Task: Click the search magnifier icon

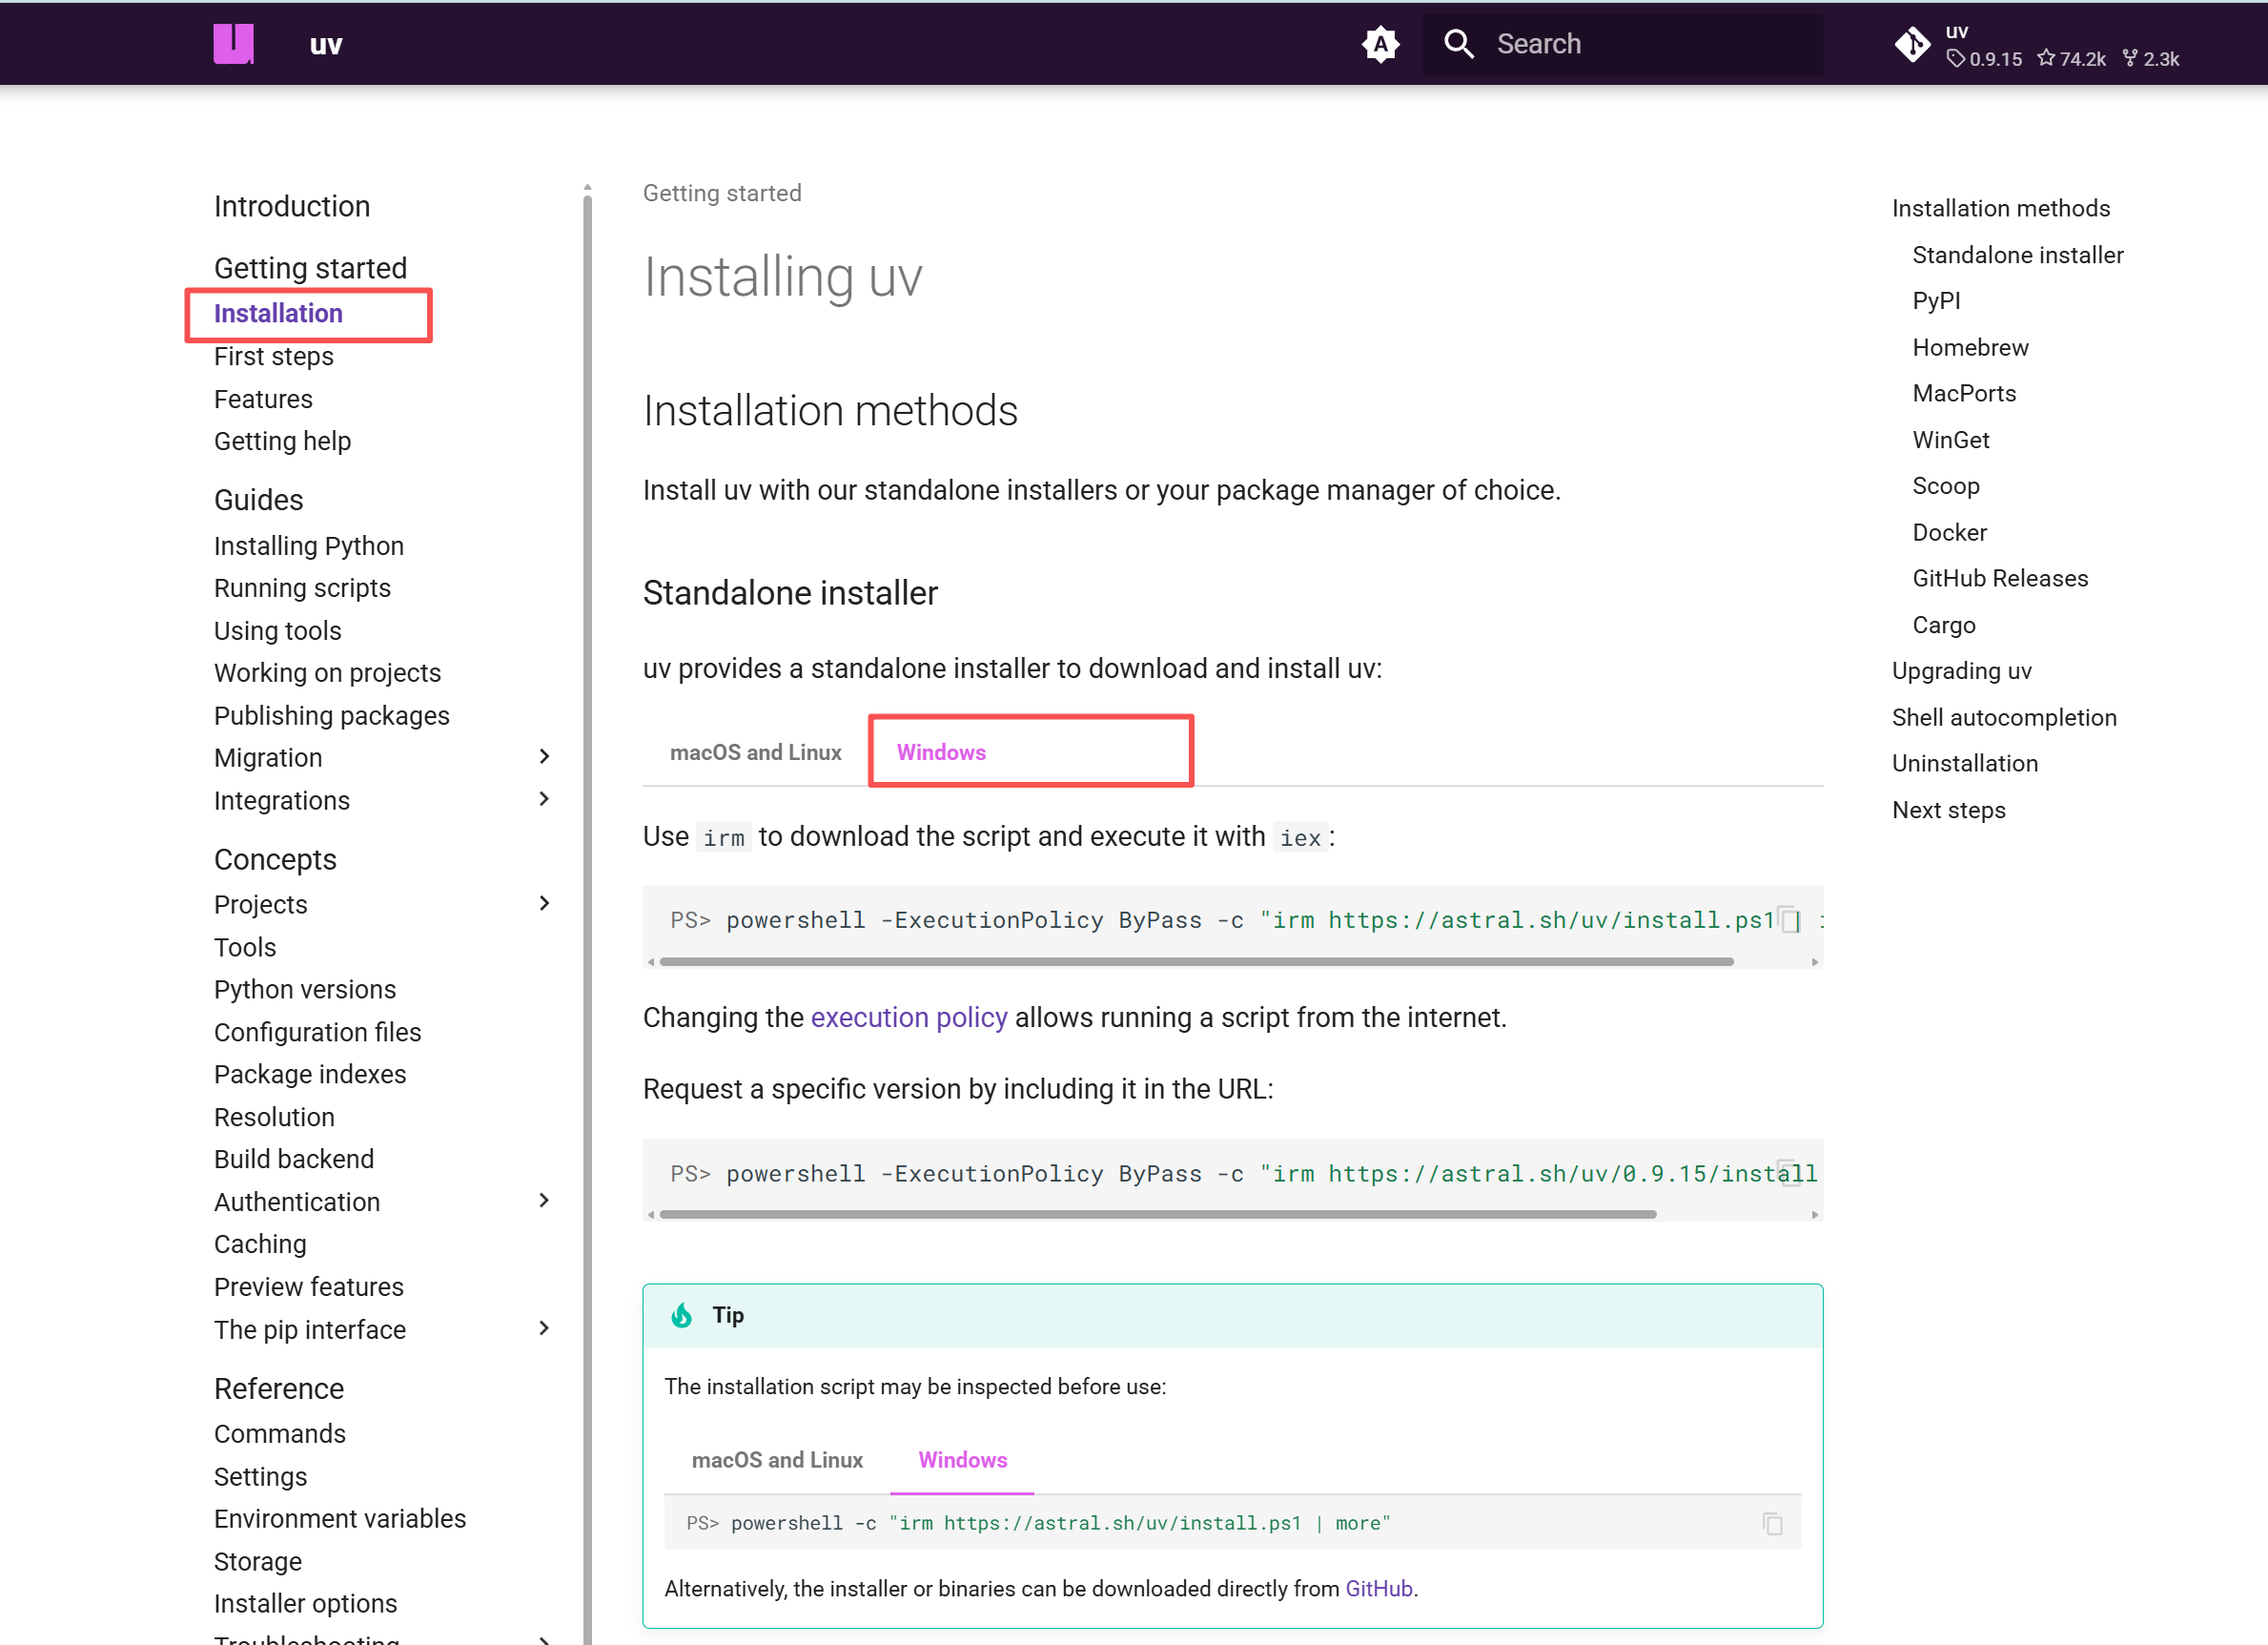Action: click(1458, 44)
